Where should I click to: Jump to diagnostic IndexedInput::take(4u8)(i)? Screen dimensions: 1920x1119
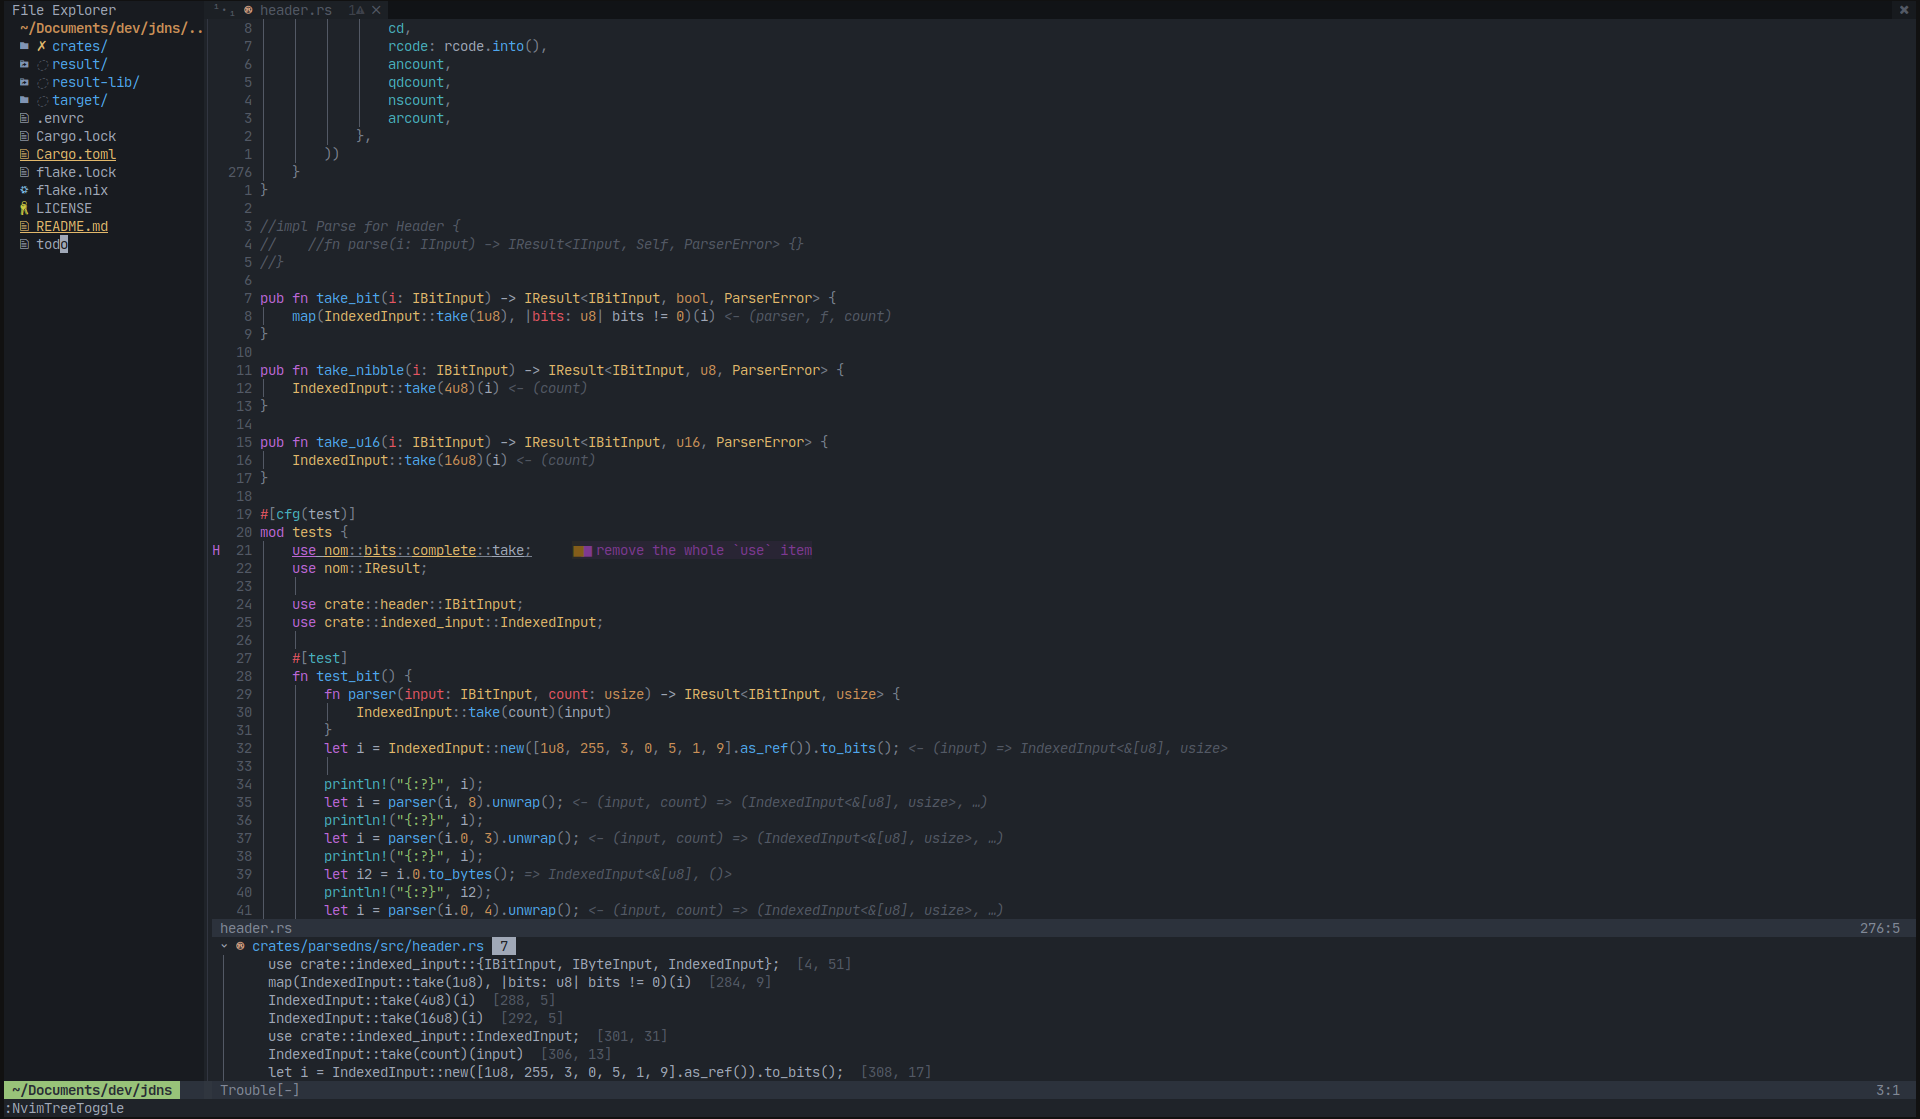click(371, 1000)
